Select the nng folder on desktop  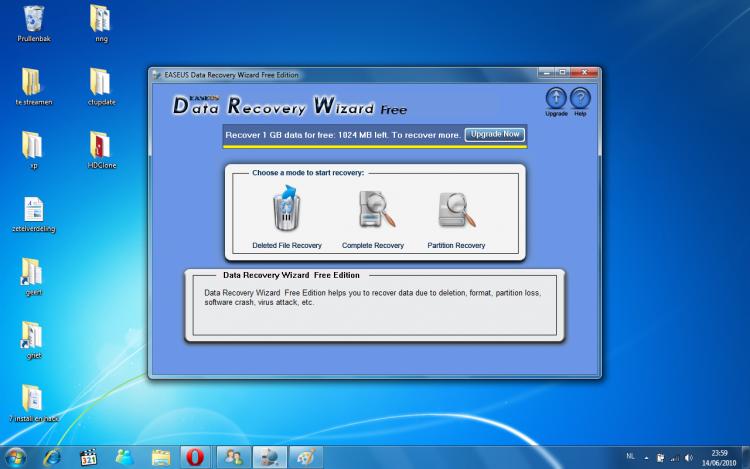pyautogui.click(x=100, y=18)
